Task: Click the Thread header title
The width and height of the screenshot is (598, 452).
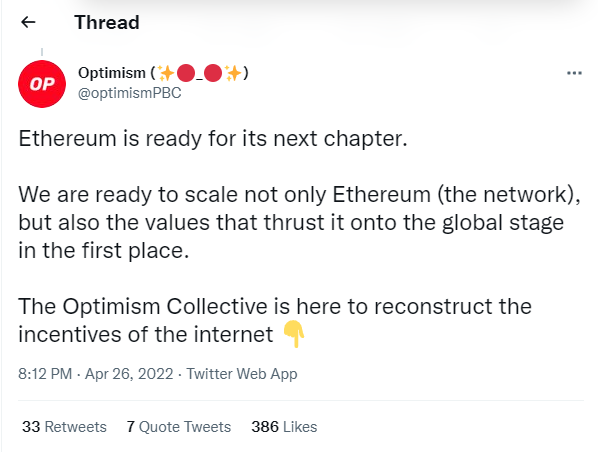Action: [x=107, y=23]
